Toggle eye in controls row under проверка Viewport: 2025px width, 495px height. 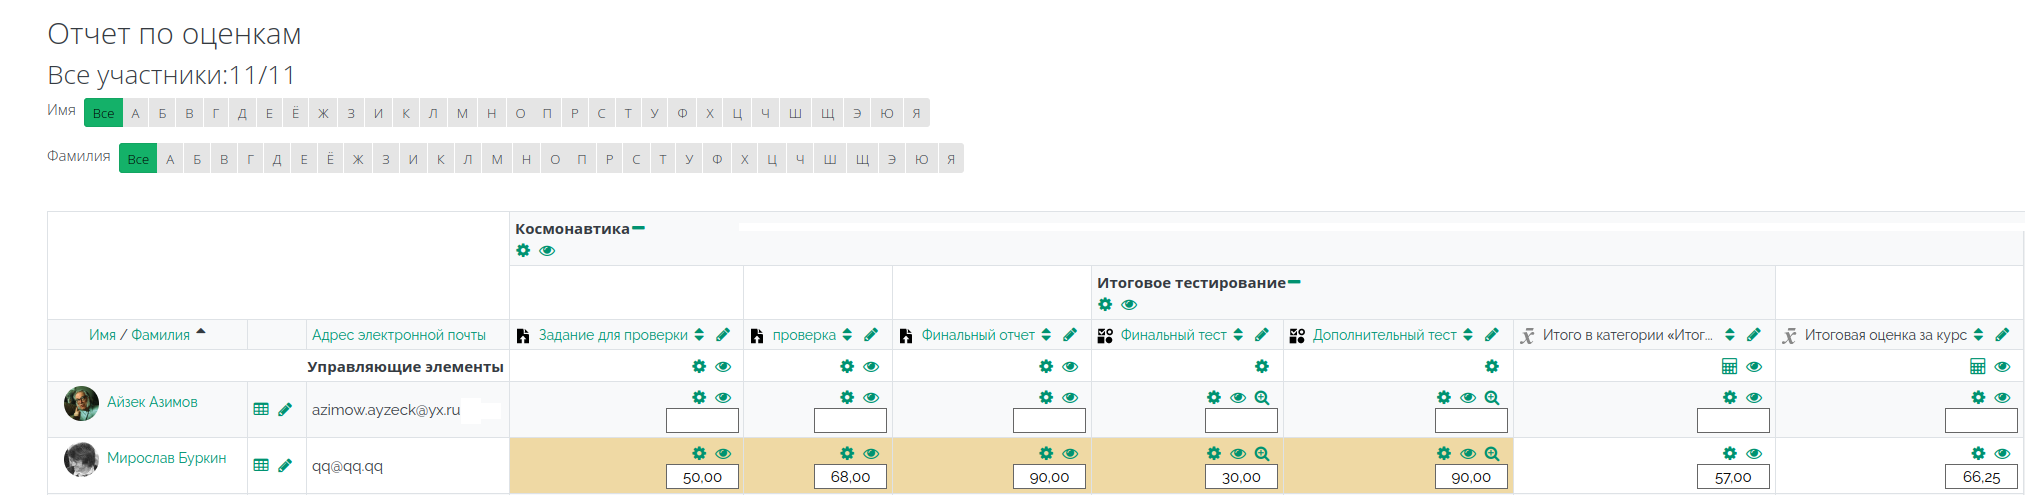pos(871,366)
